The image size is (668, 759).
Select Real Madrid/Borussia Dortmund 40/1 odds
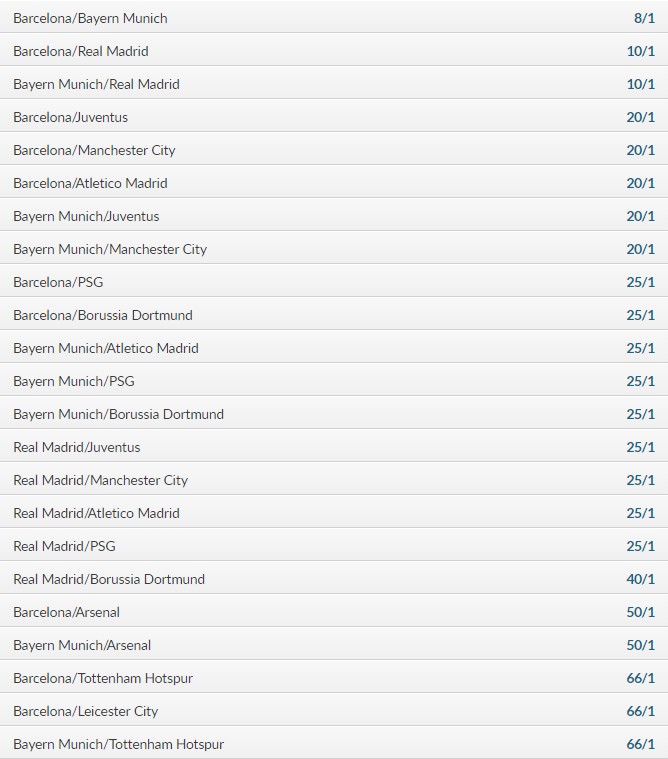pyautogui.click(x=640, y=579)
